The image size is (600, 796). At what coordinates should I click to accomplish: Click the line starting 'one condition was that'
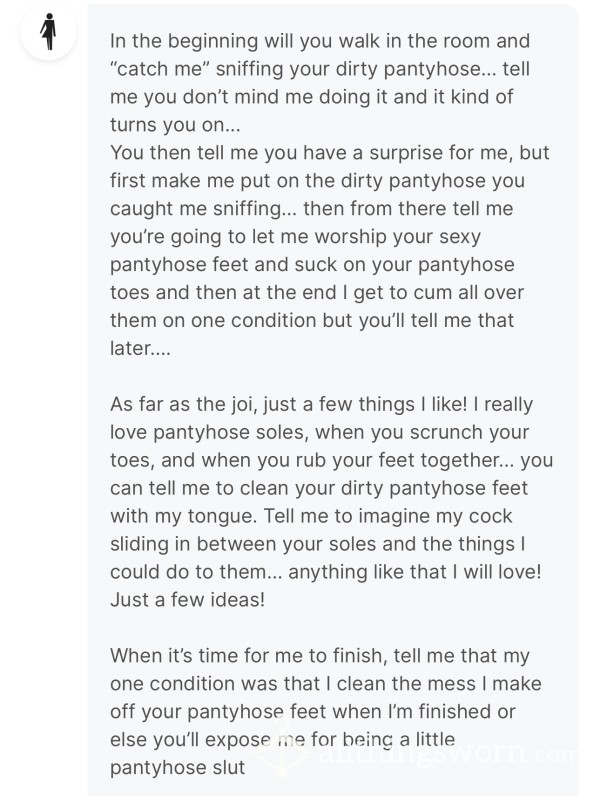click(325, 684)
